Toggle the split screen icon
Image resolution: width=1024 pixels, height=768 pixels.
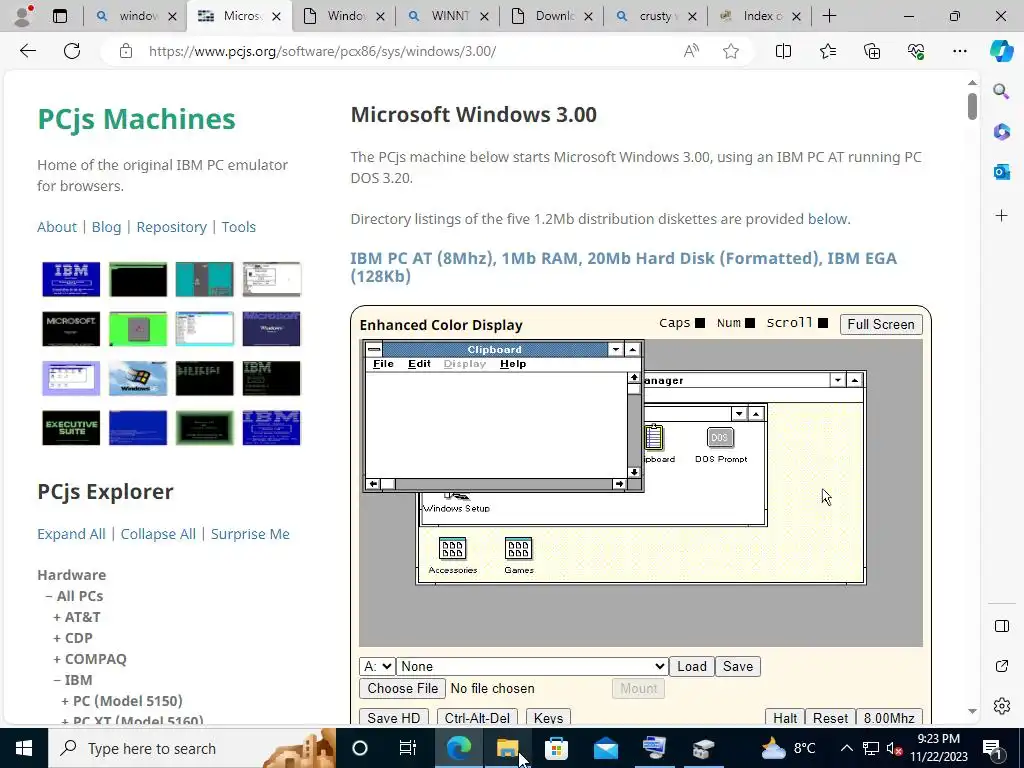pos(783,51)
